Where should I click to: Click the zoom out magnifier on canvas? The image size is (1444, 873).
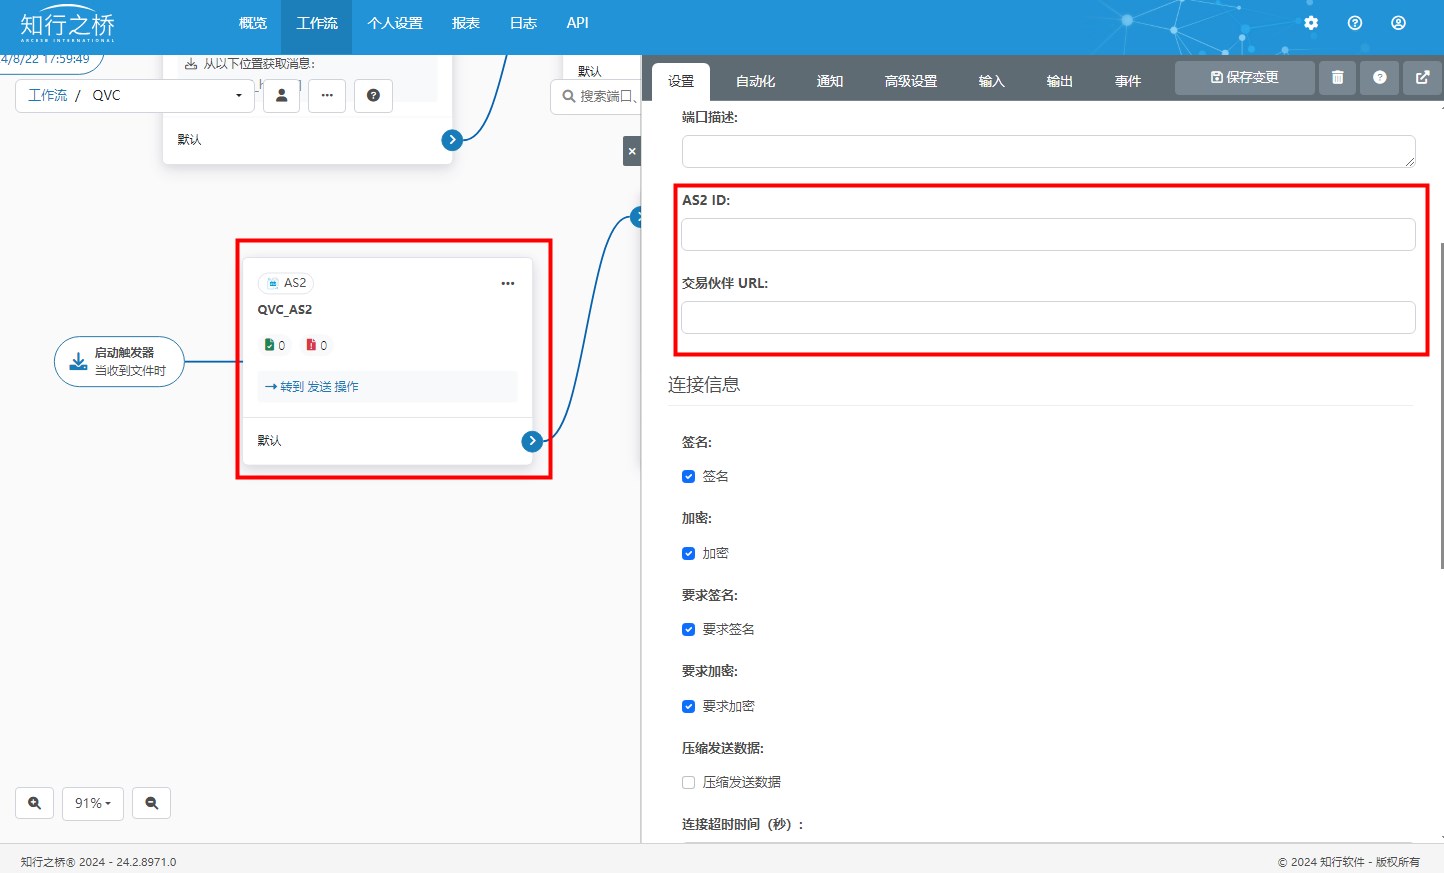coord(152,803)
